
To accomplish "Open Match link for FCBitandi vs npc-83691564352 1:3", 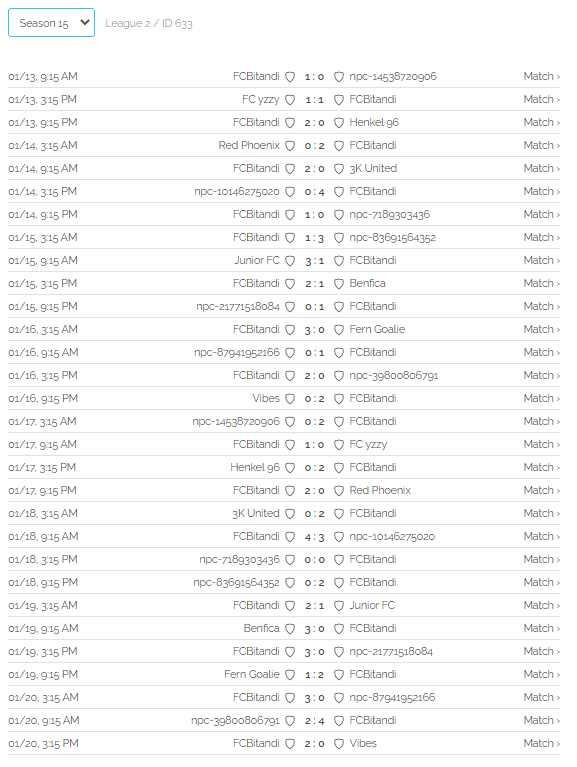I will pos(541,237).
